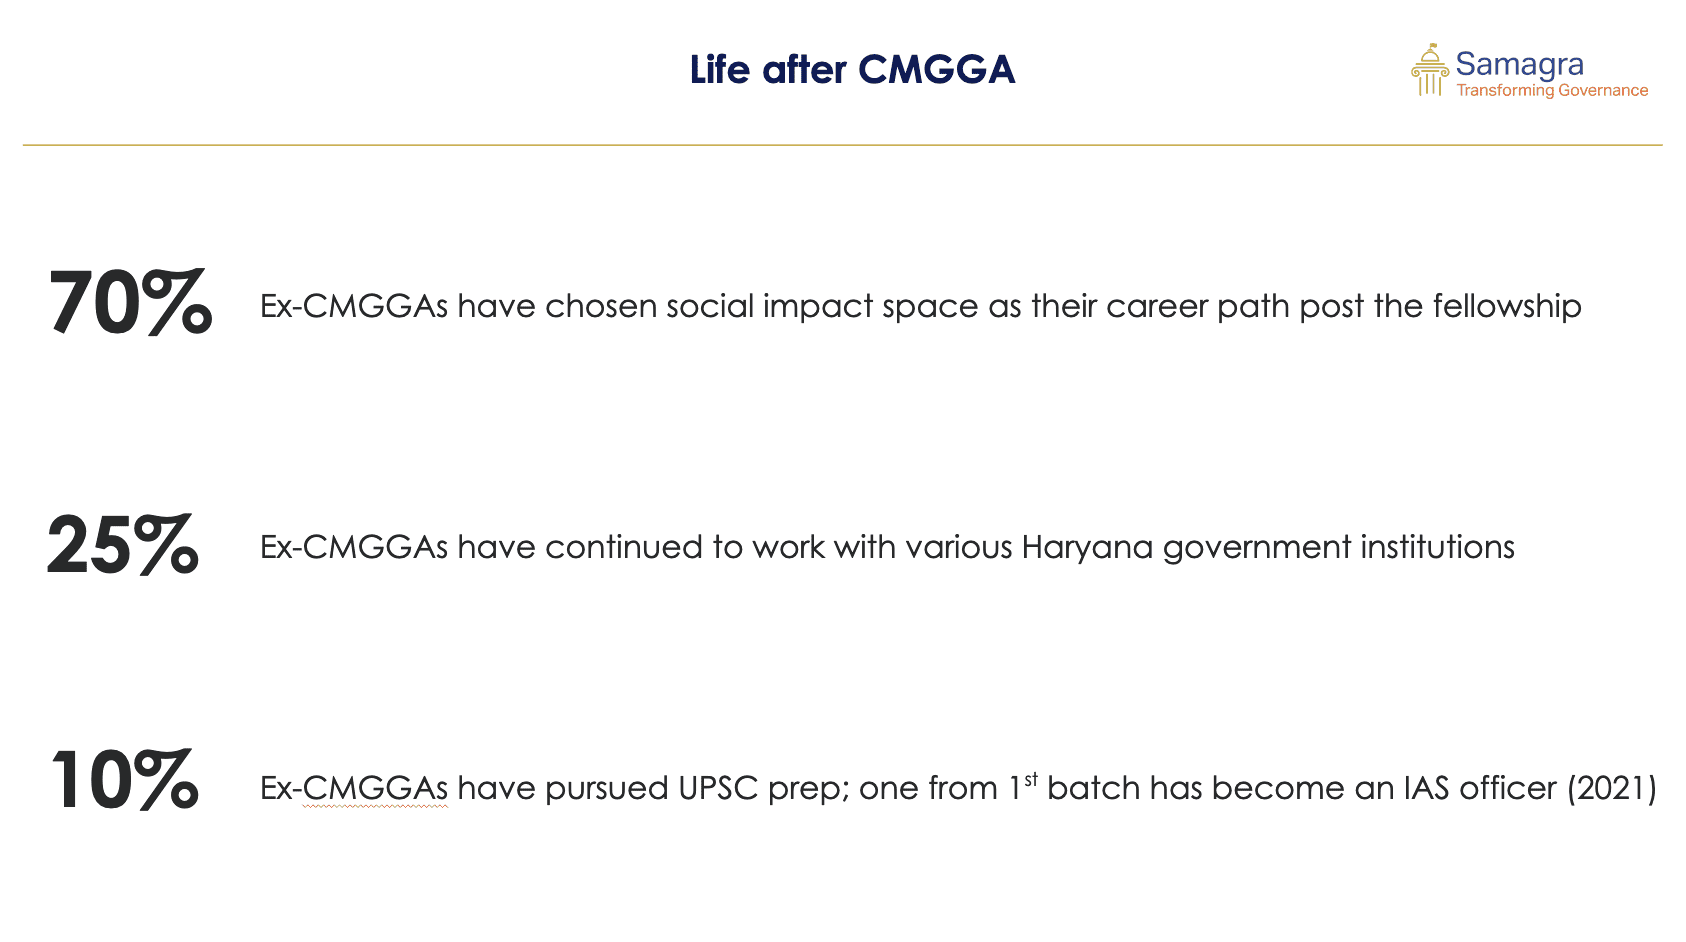The height and width of the screenshot is (942, 1686).
Task: Click the 10% statistic figure
Action: (x=124, y=780)
